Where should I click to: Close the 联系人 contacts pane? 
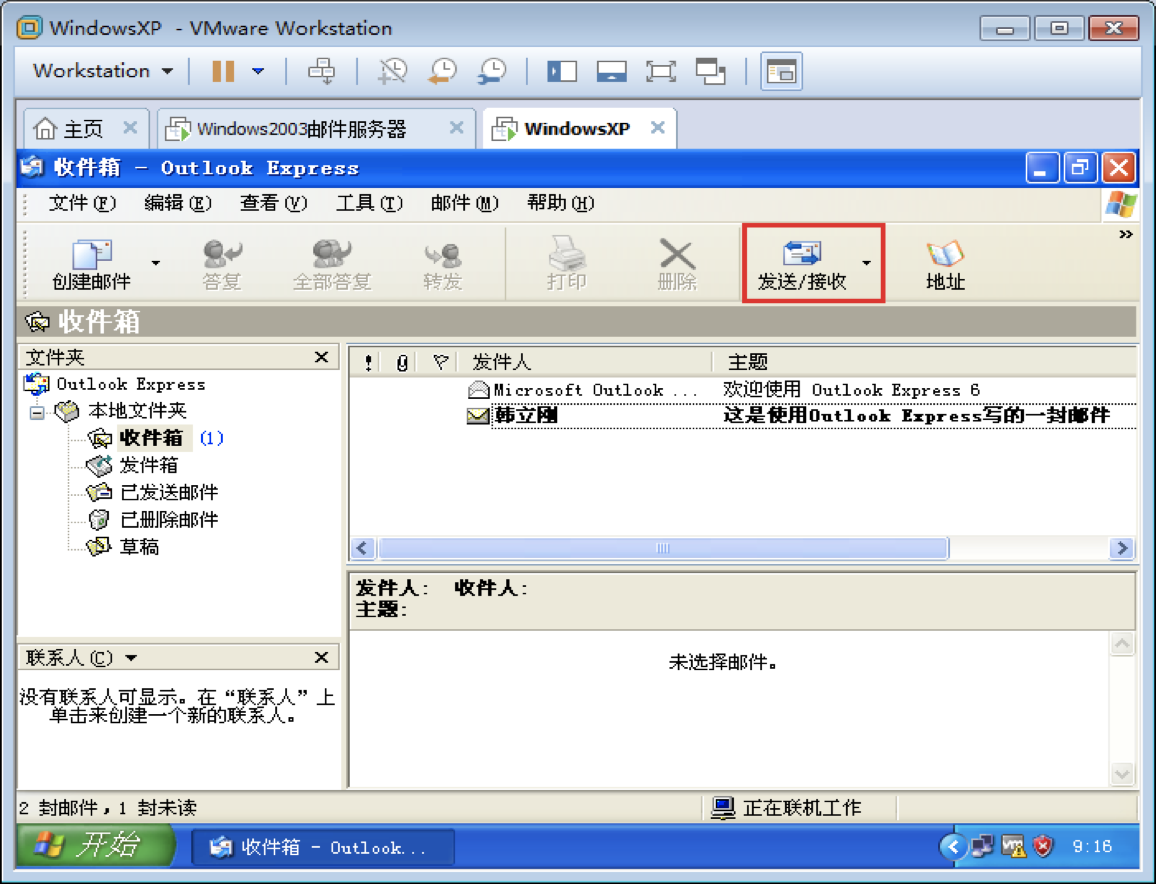[x=321, y=658]
